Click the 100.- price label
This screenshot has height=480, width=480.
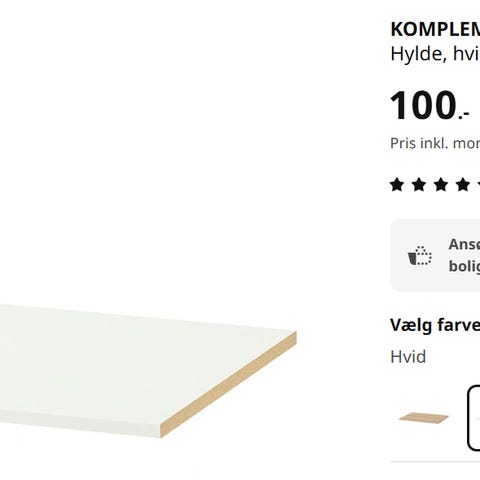[x=430, y=105]
